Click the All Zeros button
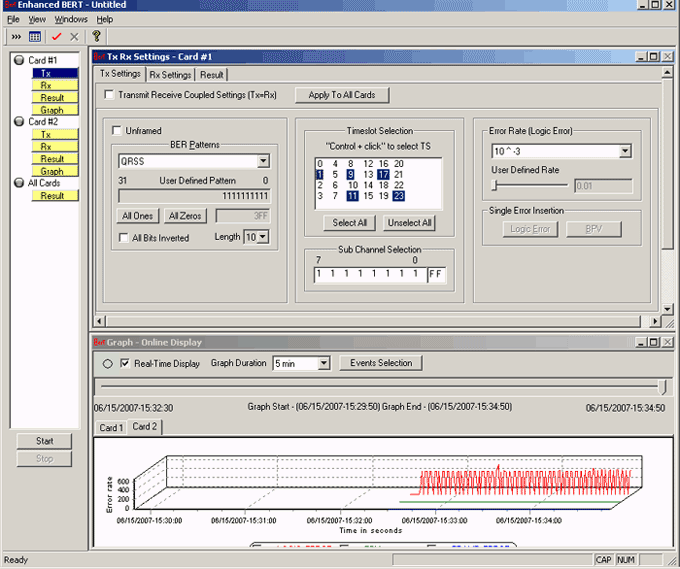 click(x=185, y=216)
